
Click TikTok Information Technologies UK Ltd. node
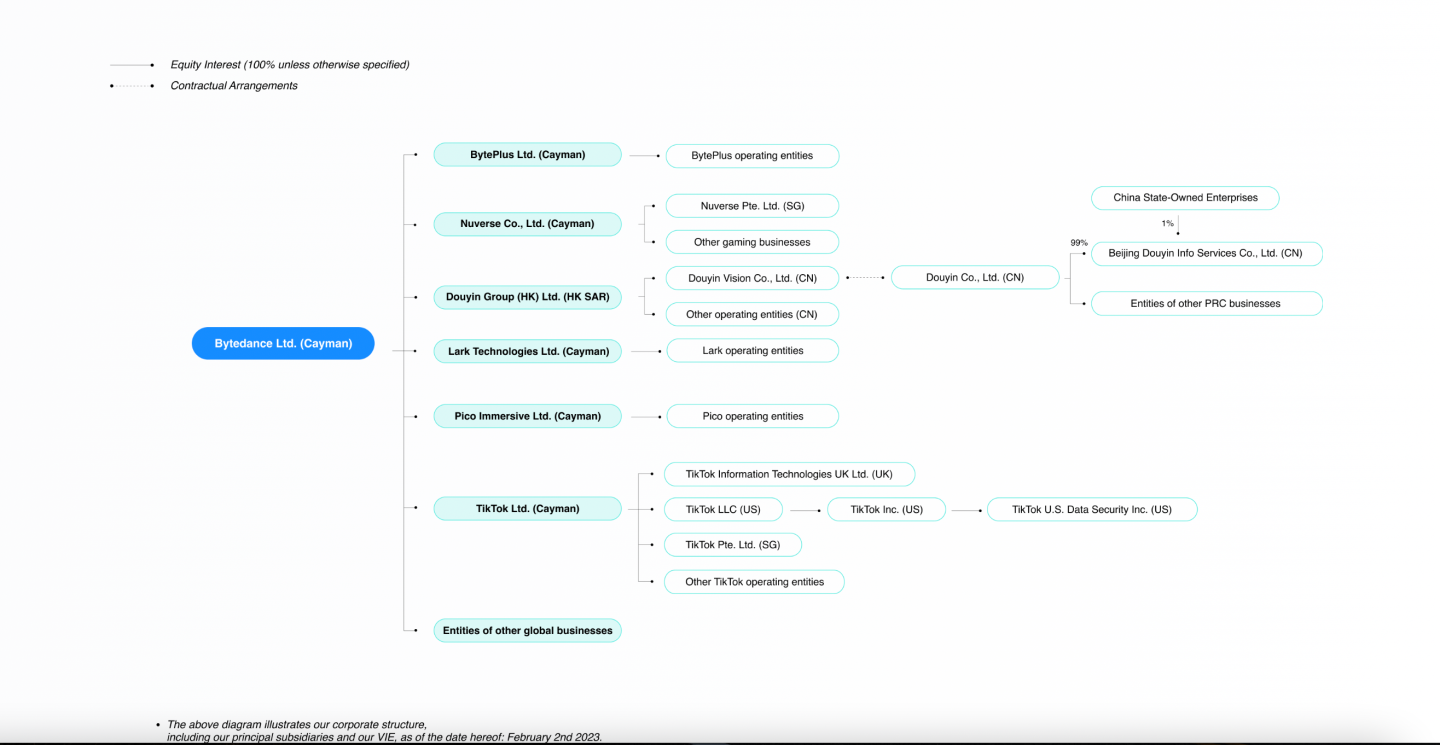(x=789, y=474)
